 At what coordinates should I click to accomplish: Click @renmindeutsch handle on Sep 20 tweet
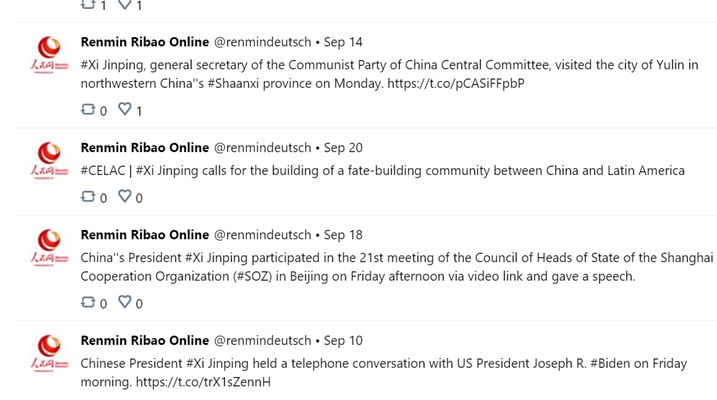(262, 148)
